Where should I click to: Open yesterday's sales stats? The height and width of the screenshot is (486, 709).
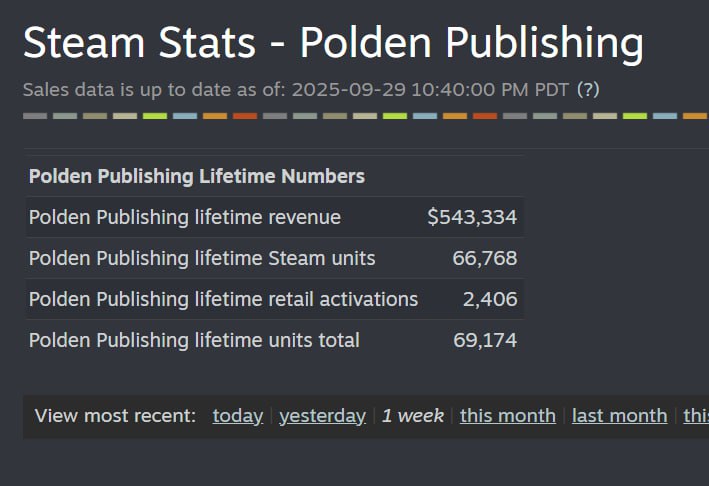322,416
